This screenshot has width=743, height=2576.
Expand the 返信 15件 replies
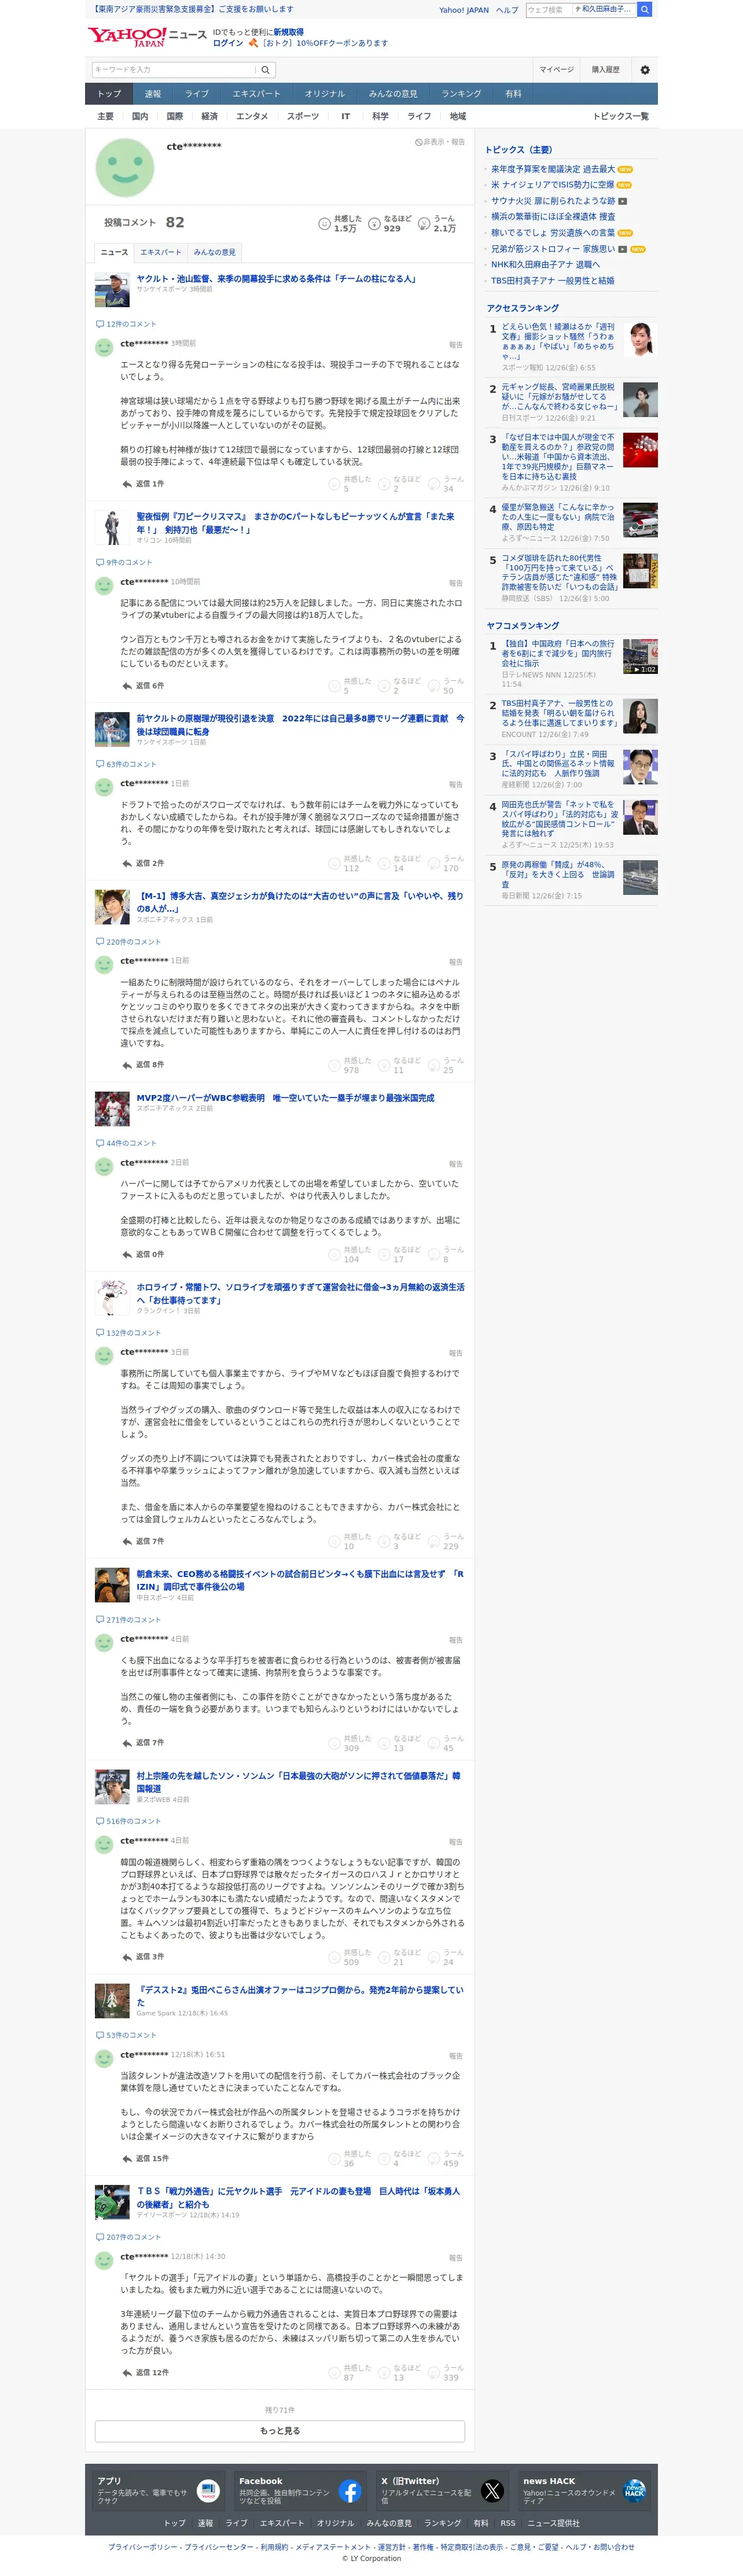145,2158
